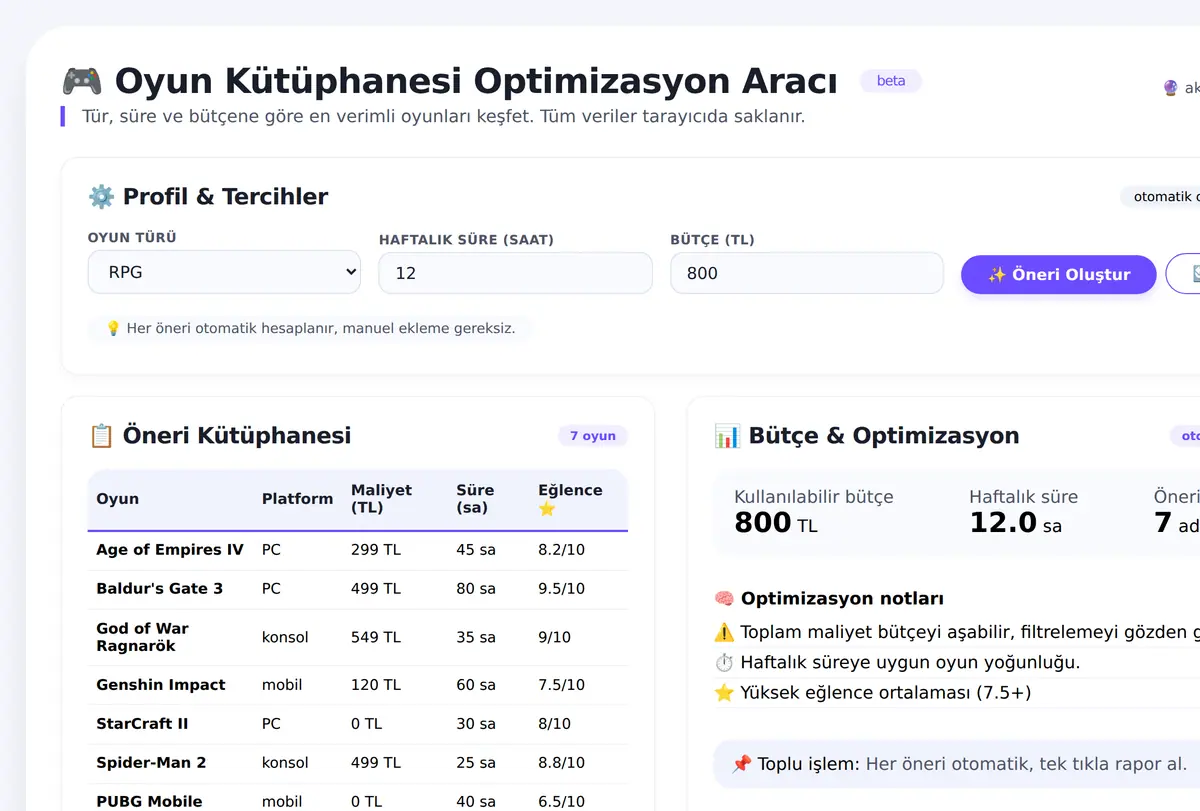The height and width of the screenshot is (811, 1200).
Task: Click the Öneri Oluştur button
Action: point(1058,275)
